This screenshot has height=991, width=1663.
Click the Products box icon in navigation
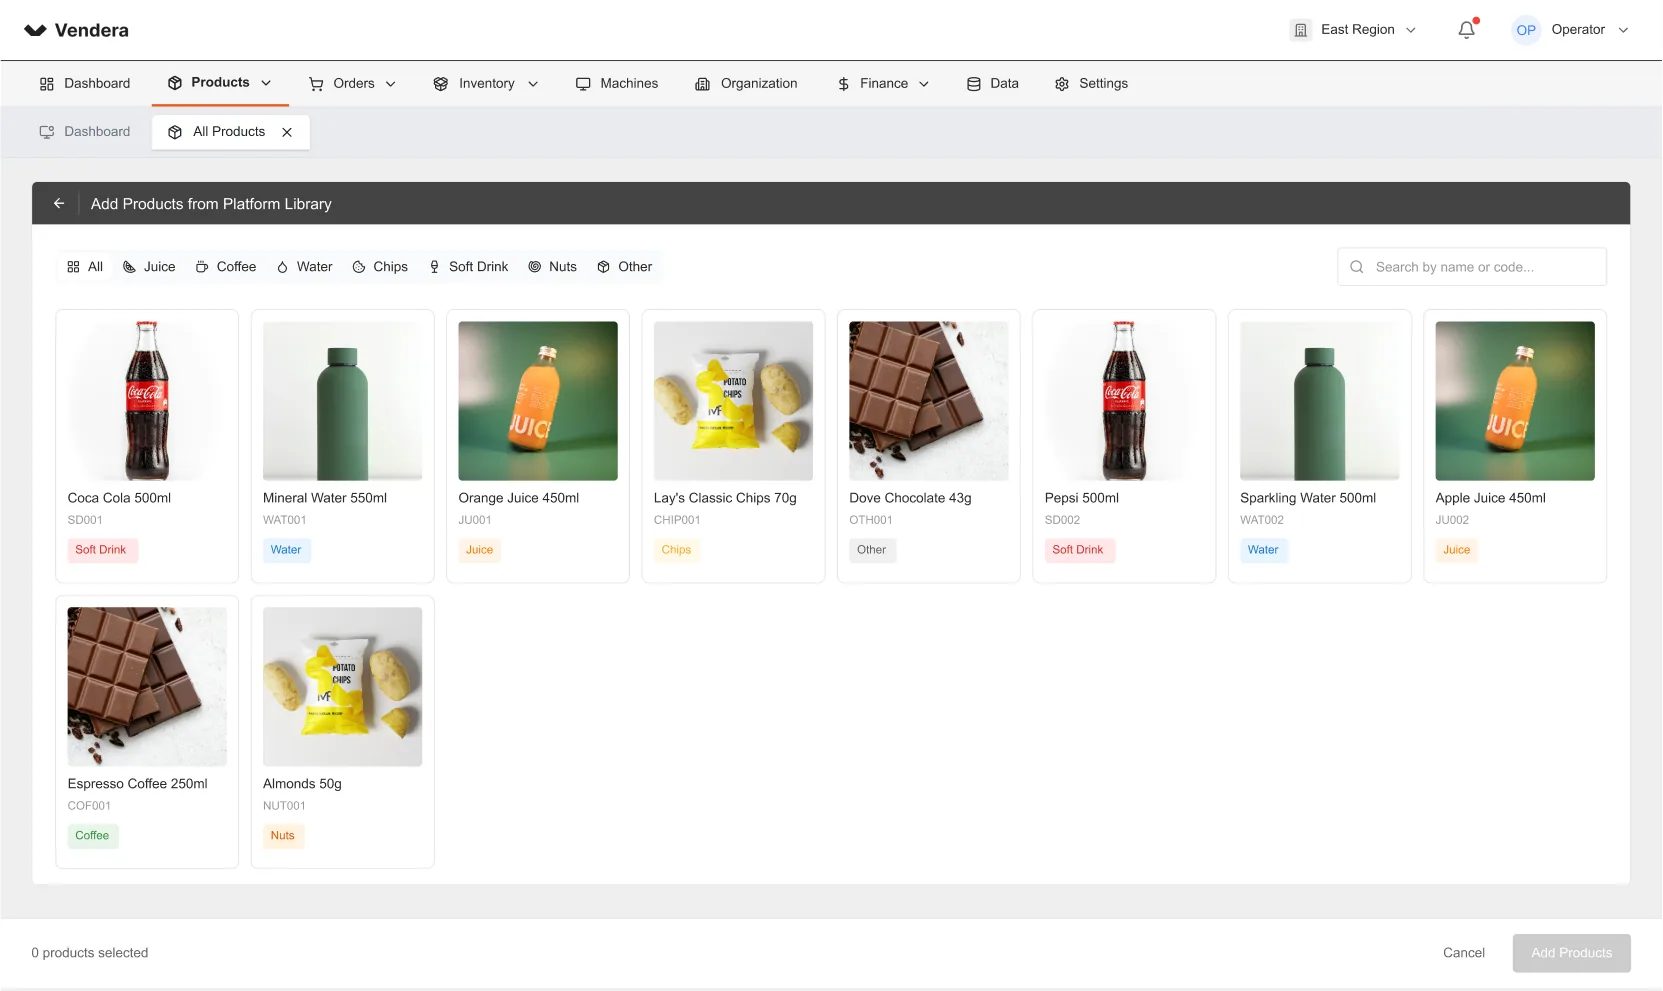(x=175, y=83)
